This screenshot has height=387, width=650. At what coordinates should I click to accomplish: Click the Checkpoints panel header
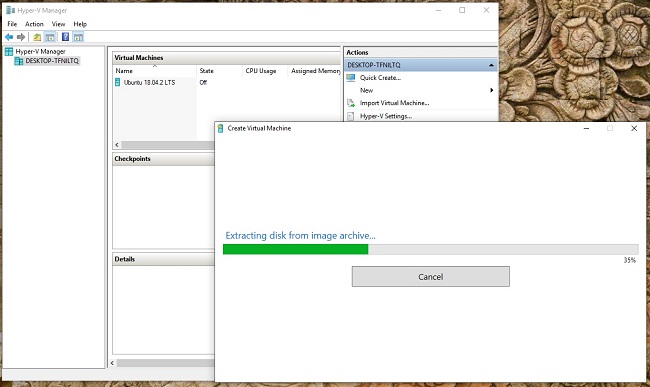coord(163,159)
